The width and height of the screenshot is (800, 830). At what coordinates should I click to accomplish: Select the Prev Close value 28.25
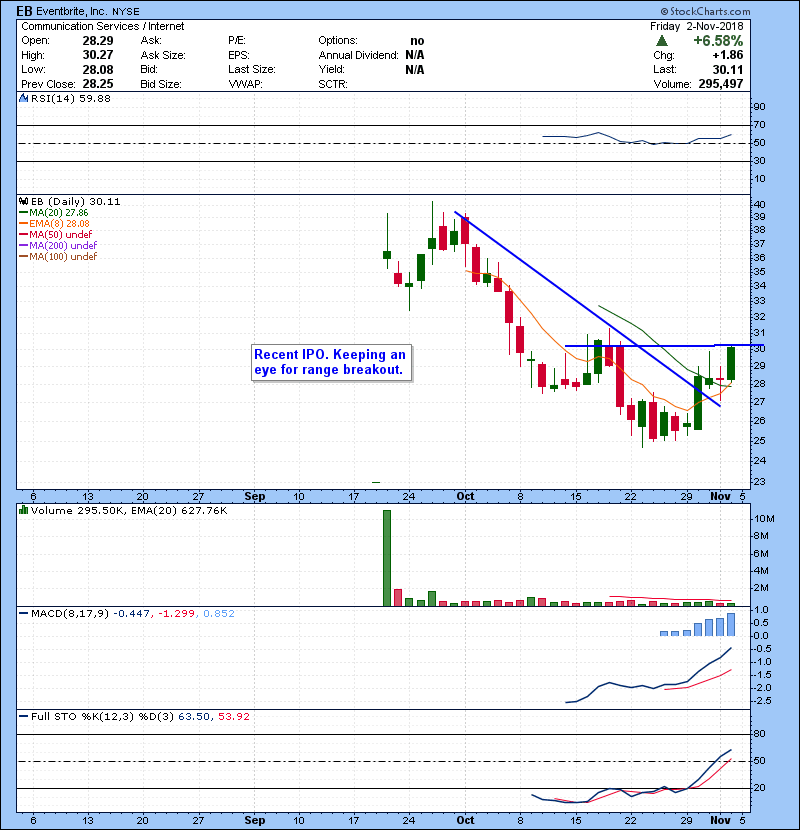pyautogui.click(x=97, y=84)
